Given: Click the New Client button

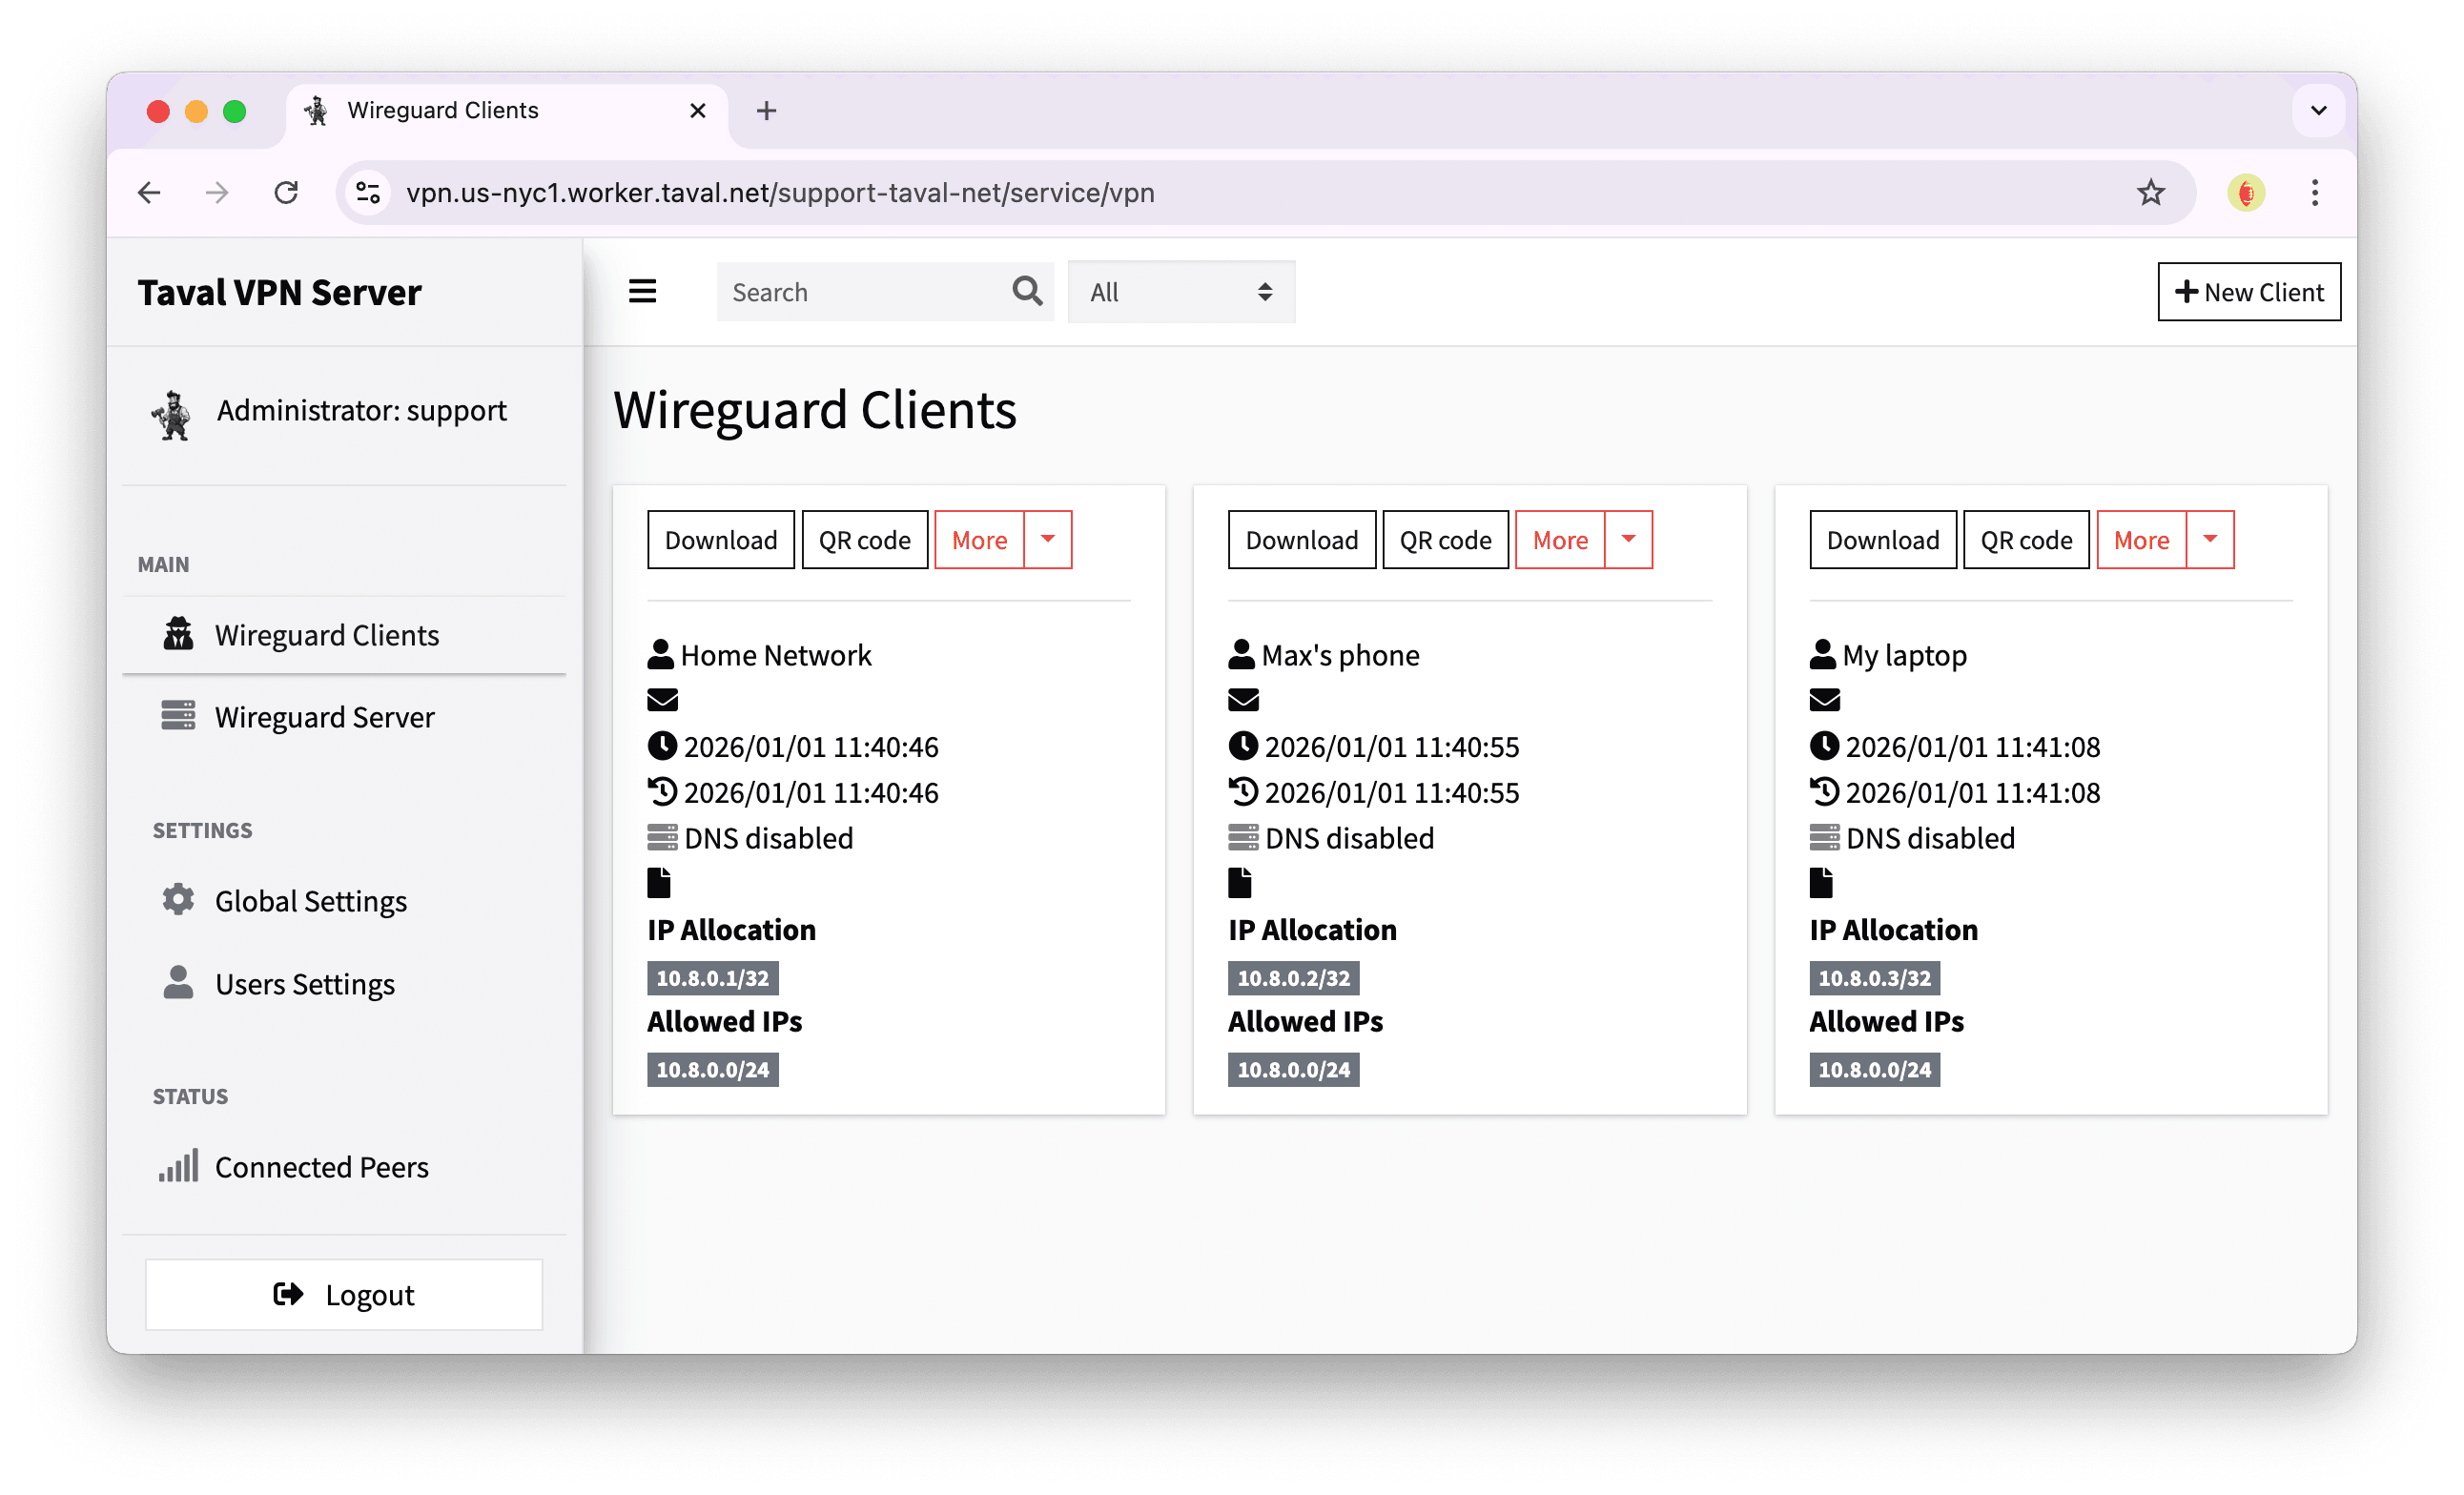Looking at the screenshot, I should coord(2249,291).
